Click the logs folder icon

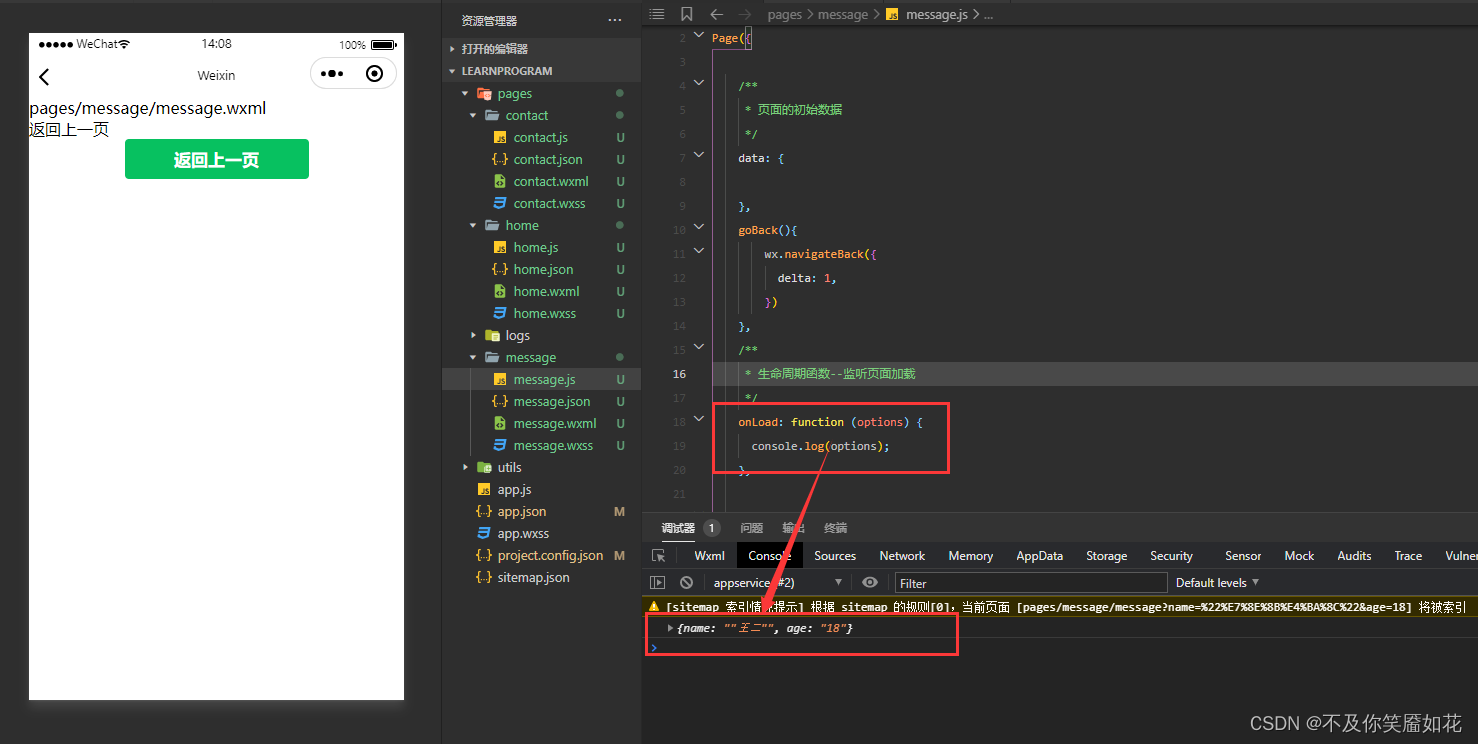[x=492, y=336]
